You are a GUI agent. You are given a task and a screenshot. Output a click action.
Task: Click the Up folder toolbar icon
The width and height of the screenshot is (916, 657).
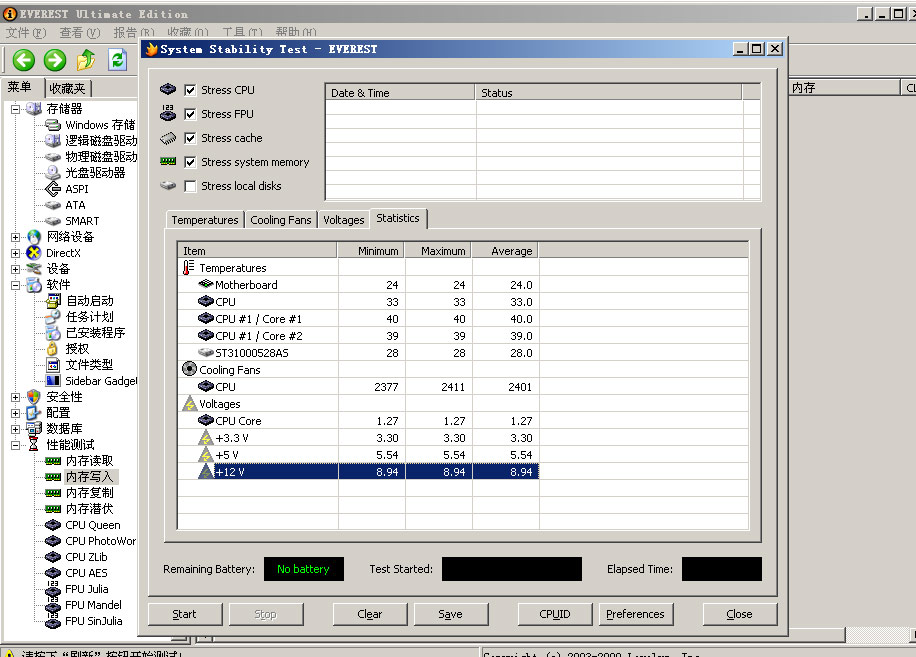click(86, 60)
